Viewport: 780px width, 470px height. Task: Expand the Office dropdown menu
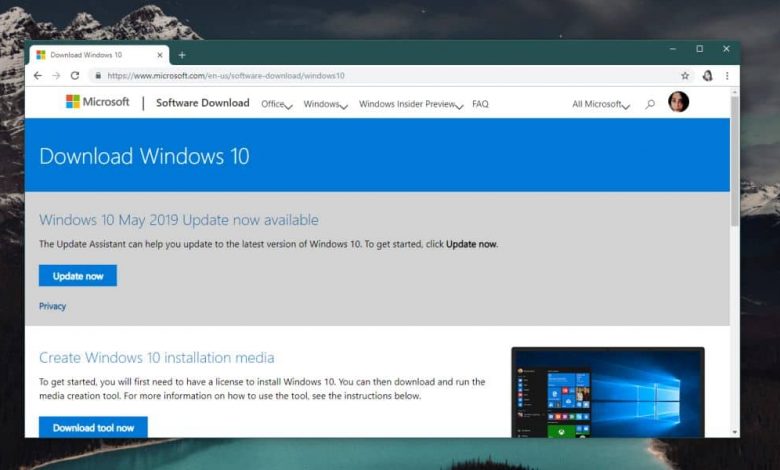(277, 104)
